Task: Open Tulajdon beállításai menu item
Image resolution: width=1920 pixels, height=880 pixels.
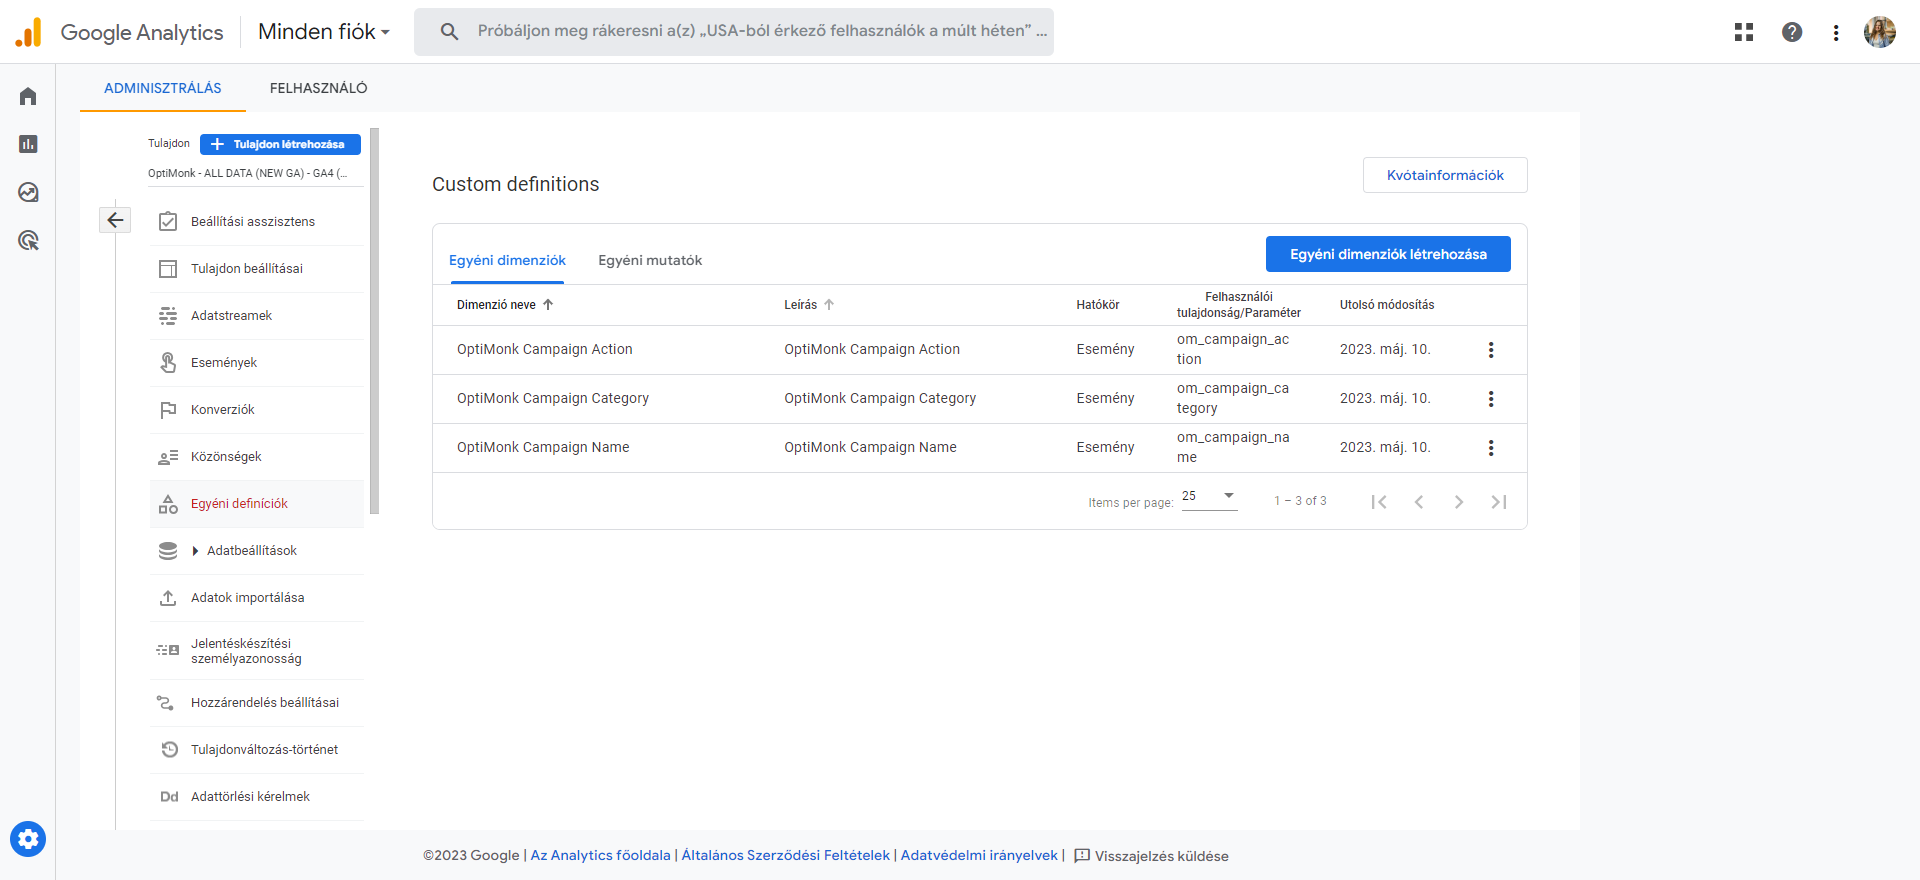Action: [x=257, y=269]
